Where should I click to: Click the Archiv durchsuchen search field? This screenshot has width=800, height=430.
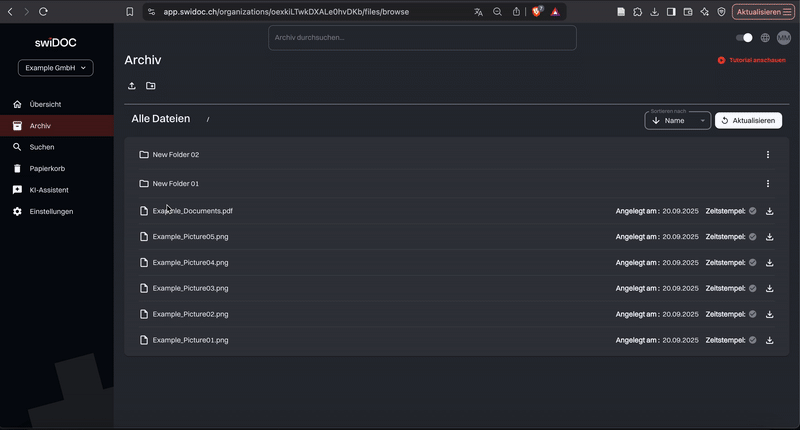coord(422,38)
